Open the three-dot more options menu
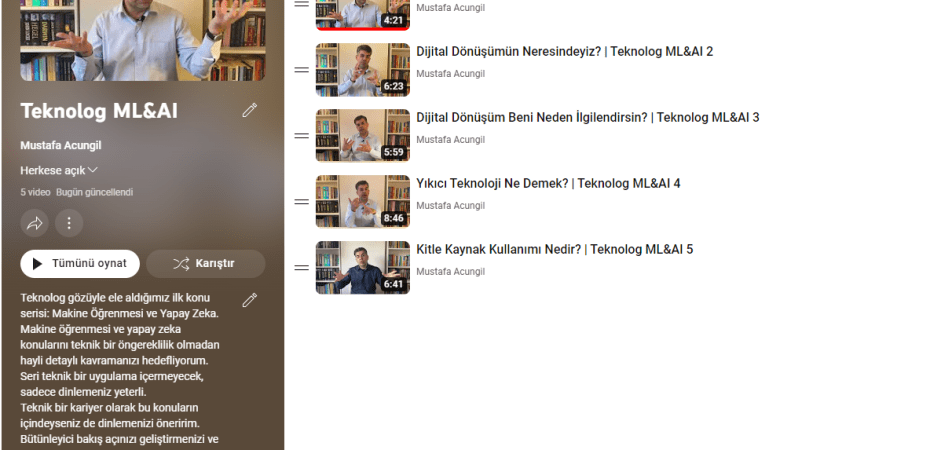930x450 pixels. point(68,223)
